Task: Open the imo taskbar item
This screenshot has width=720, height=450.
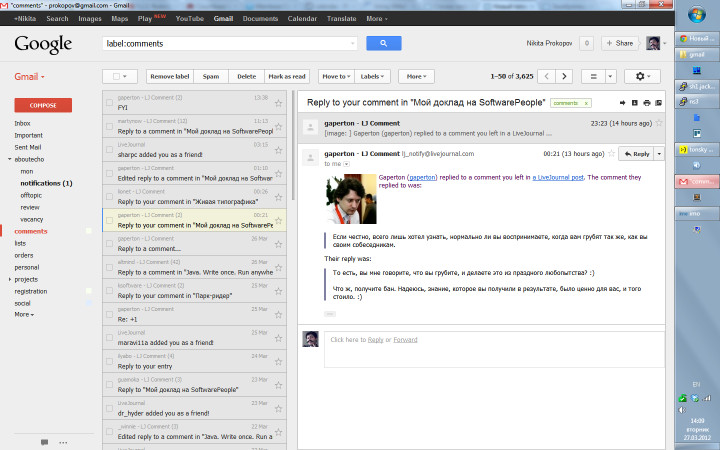Action: tap(697, 213)
